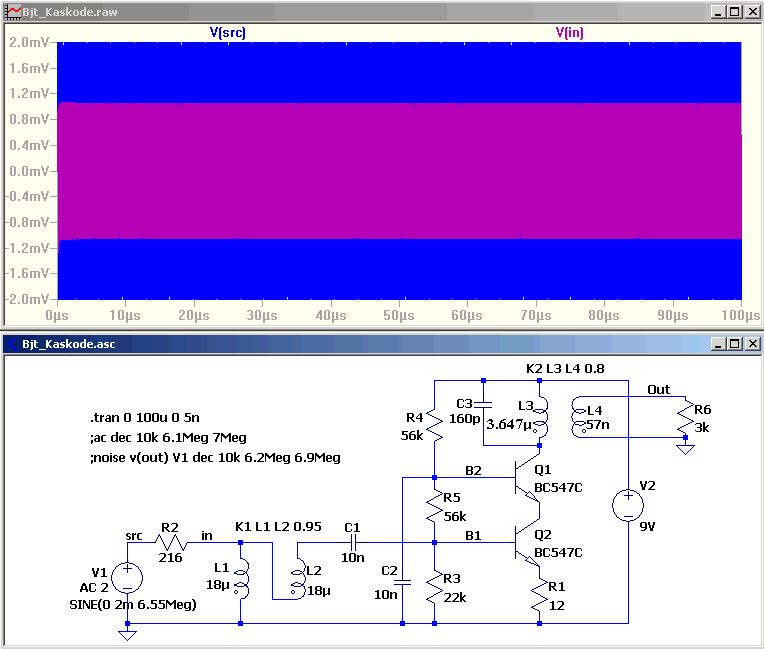Select the R6 3k load resistor
Screen dimensions: 764x649
click(685, 422)
